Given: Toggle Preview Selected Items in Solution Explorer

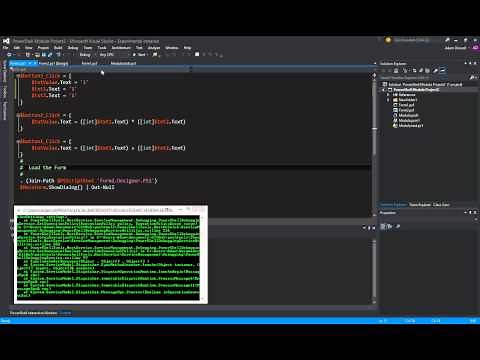Looking at the screenshot, I should (x=443, y=70).
